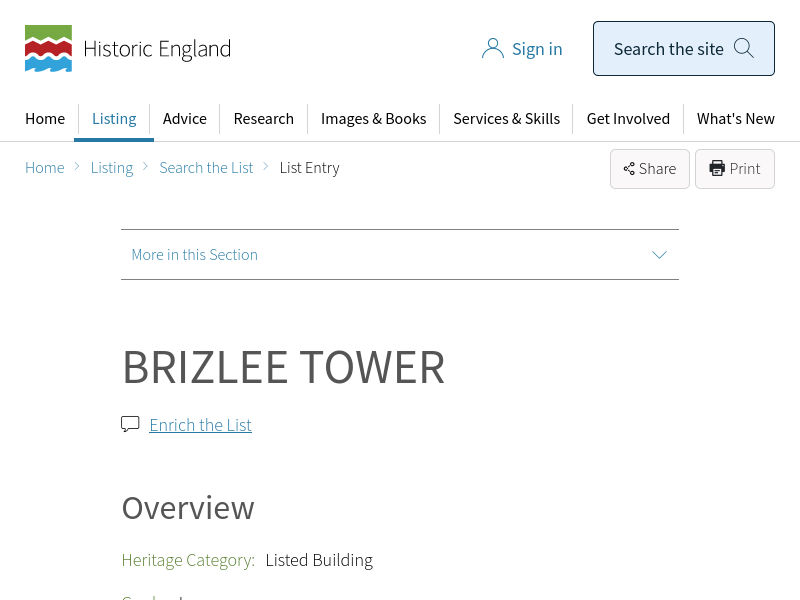
Task: Expand the More in this Section chevron
Action: pyautogui.click(x=659, y=255)
